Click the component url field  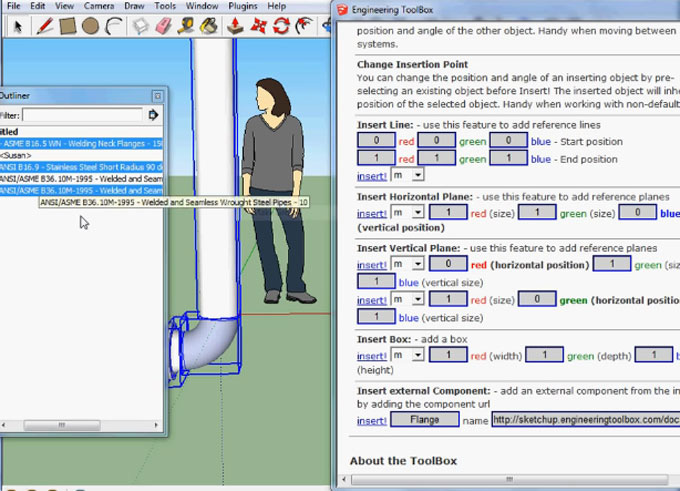pos(585,419)
